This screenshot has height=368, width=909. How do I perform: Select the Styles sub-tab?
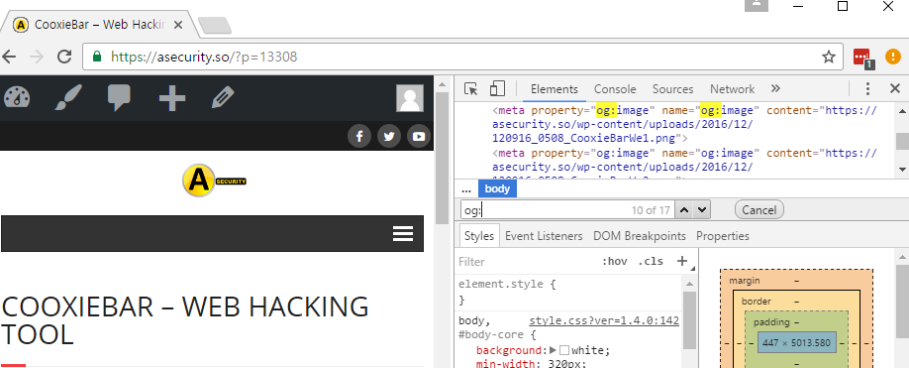coord(479,236)
